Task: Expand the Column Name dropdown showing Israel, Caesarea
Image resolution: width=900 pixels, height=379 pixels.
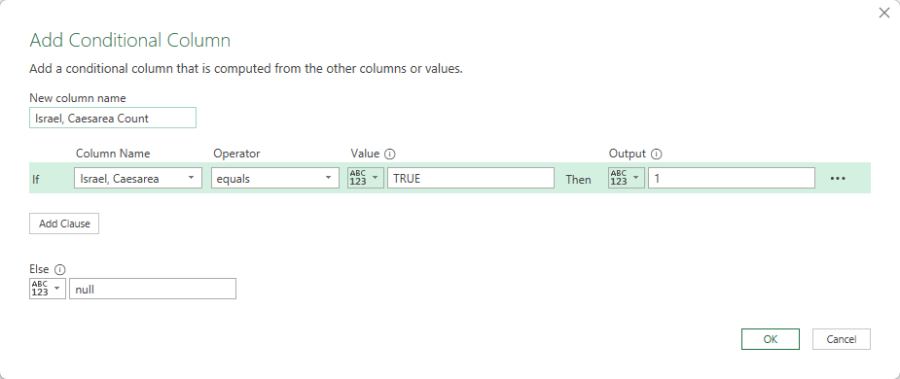Action: pyautogui.click(x=138, y=178)
